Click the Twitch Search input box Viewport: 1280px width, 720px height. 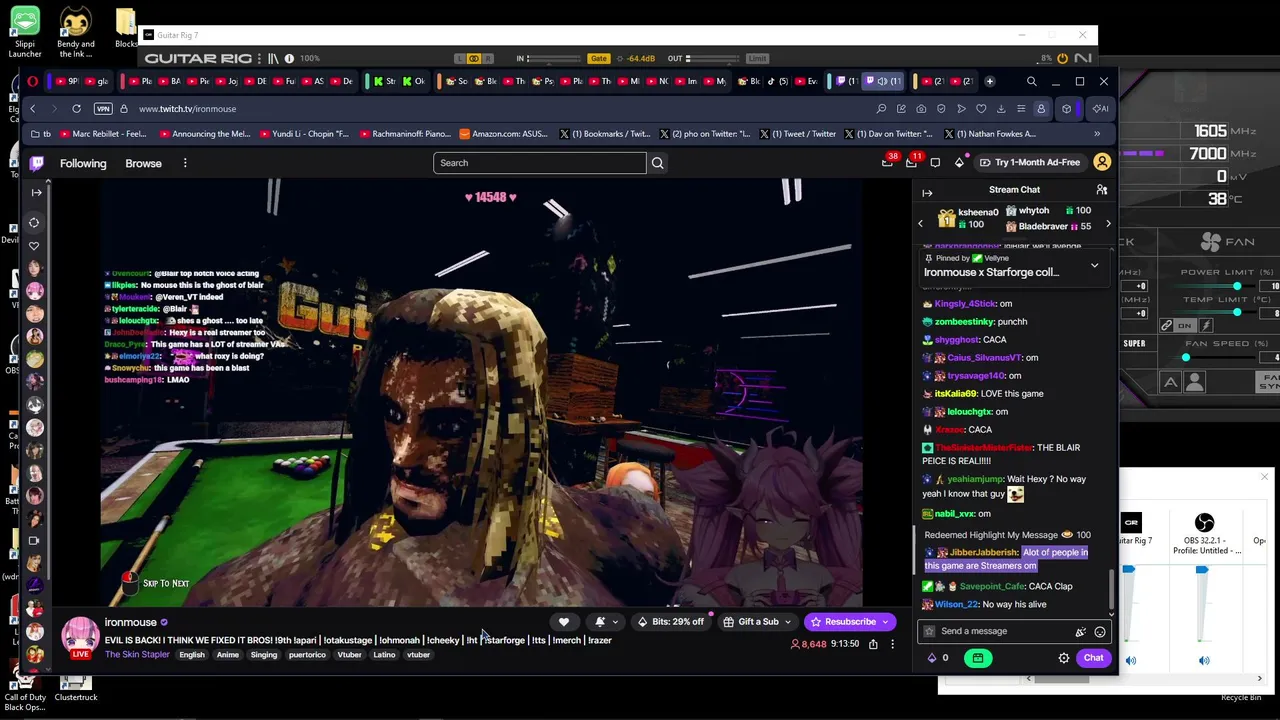point(540,163)
